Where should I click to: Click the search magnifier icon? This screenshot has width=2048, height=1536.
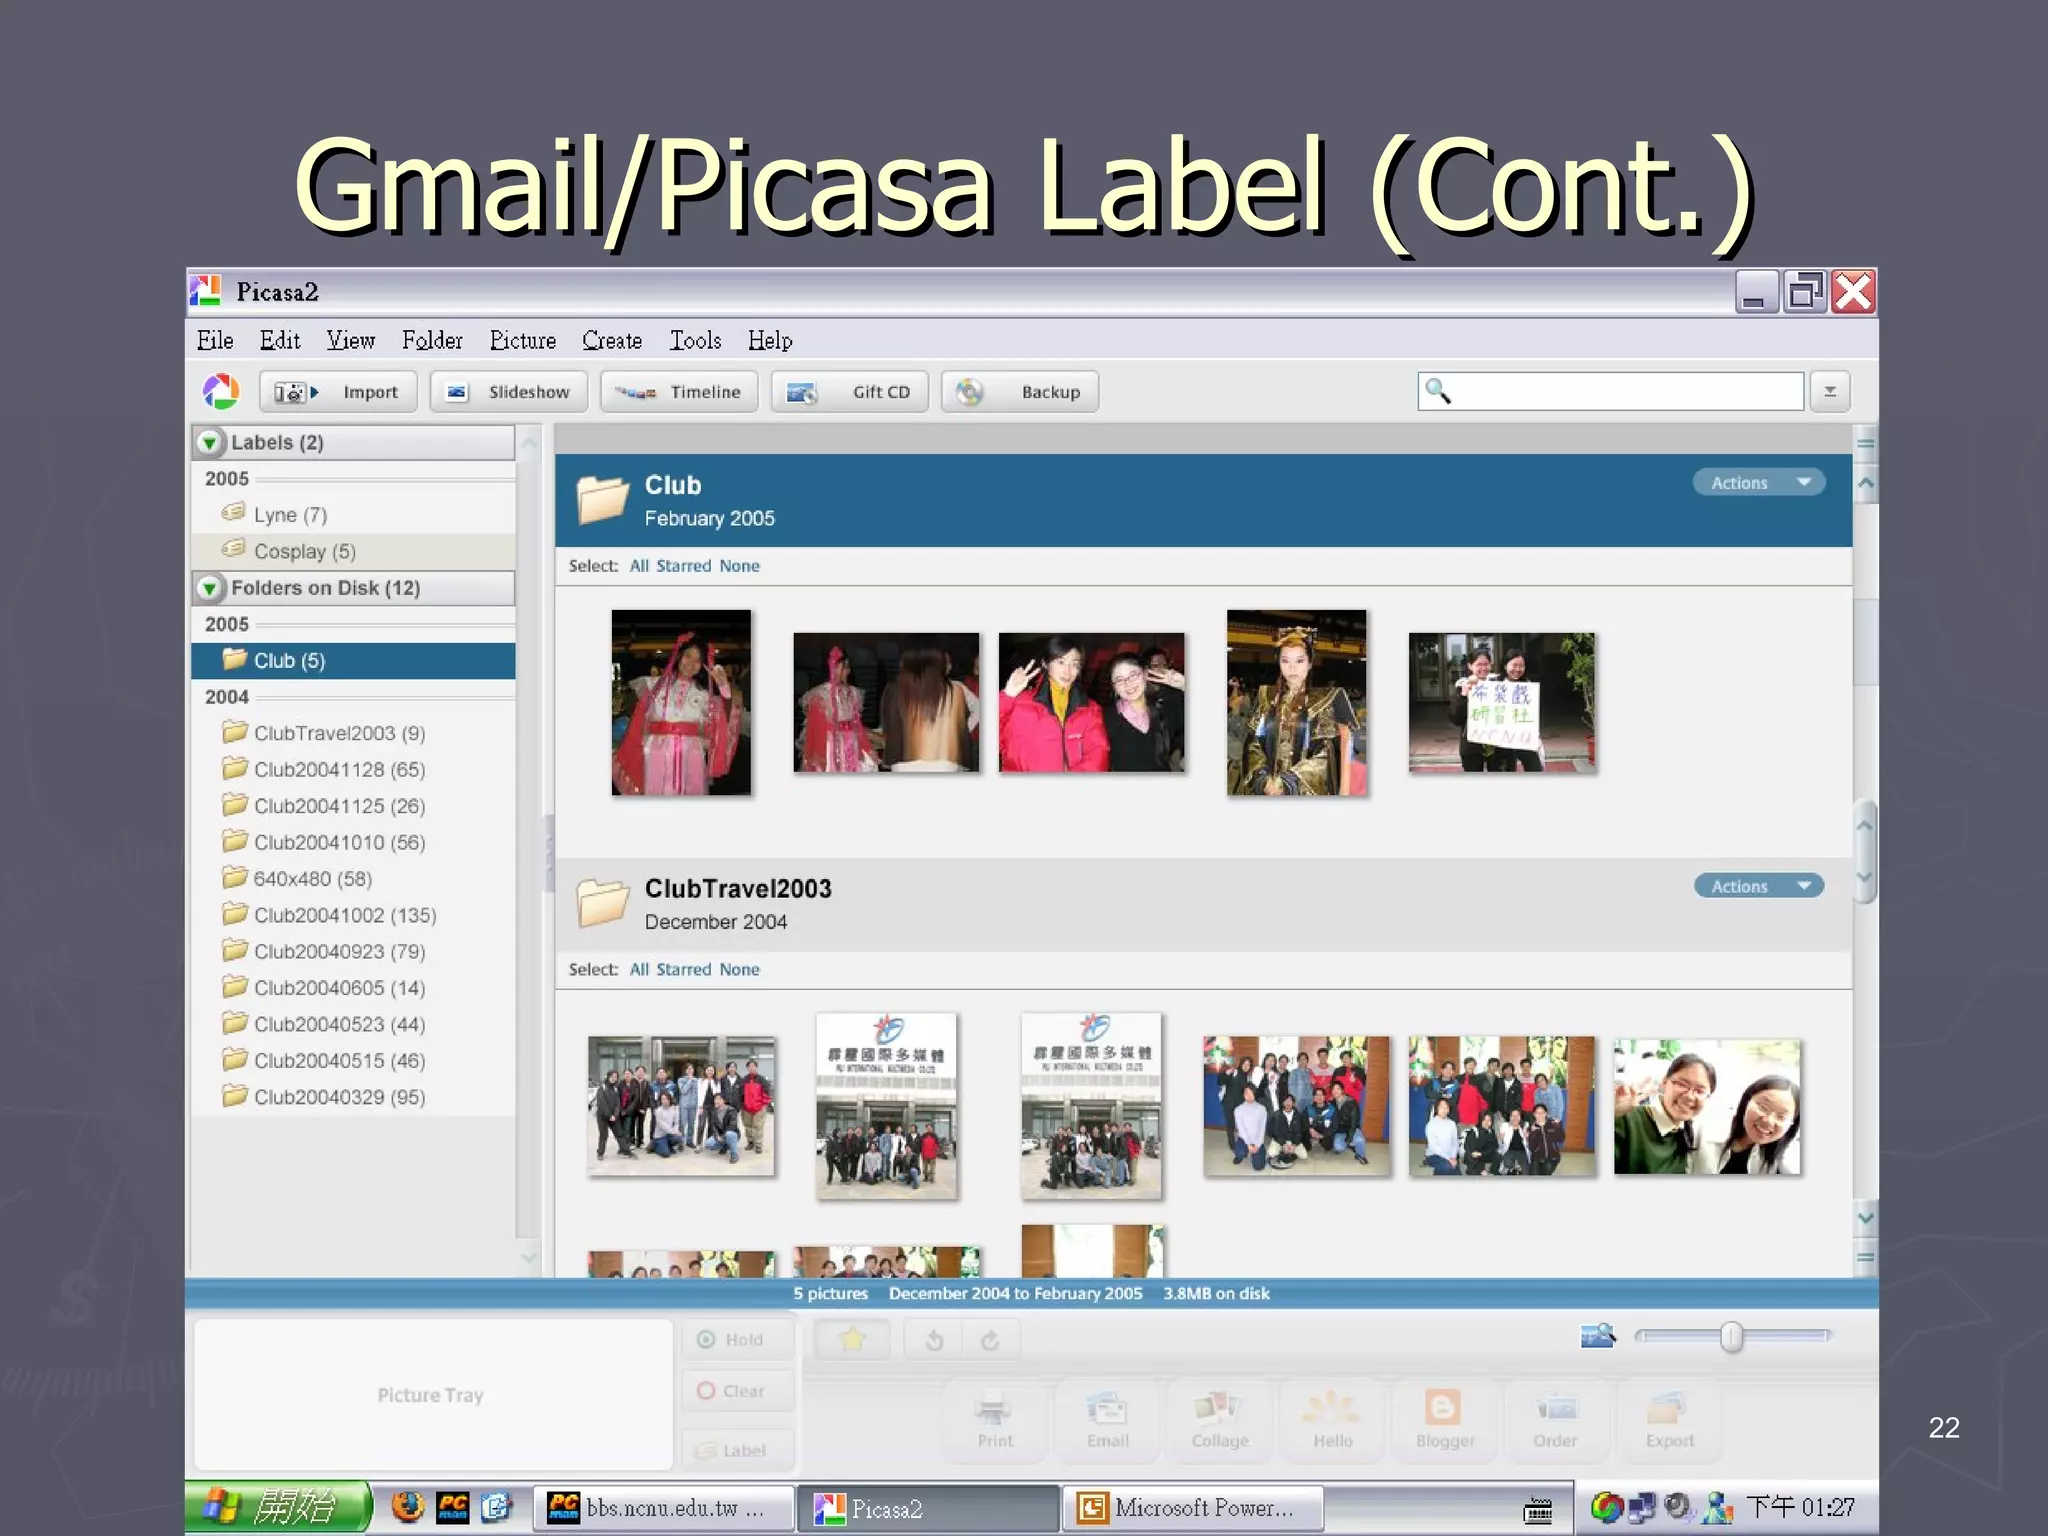[x=1438, y=391]
